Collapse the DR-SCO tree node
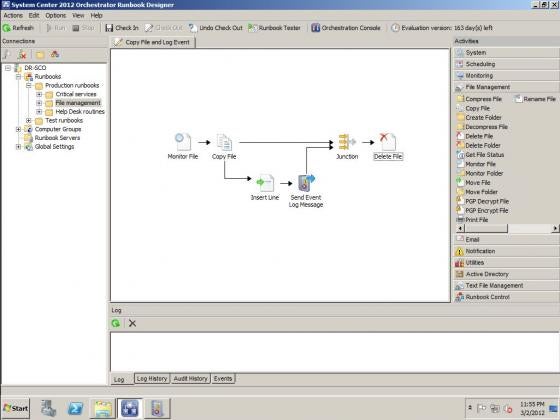 click(x=8, y=68)
